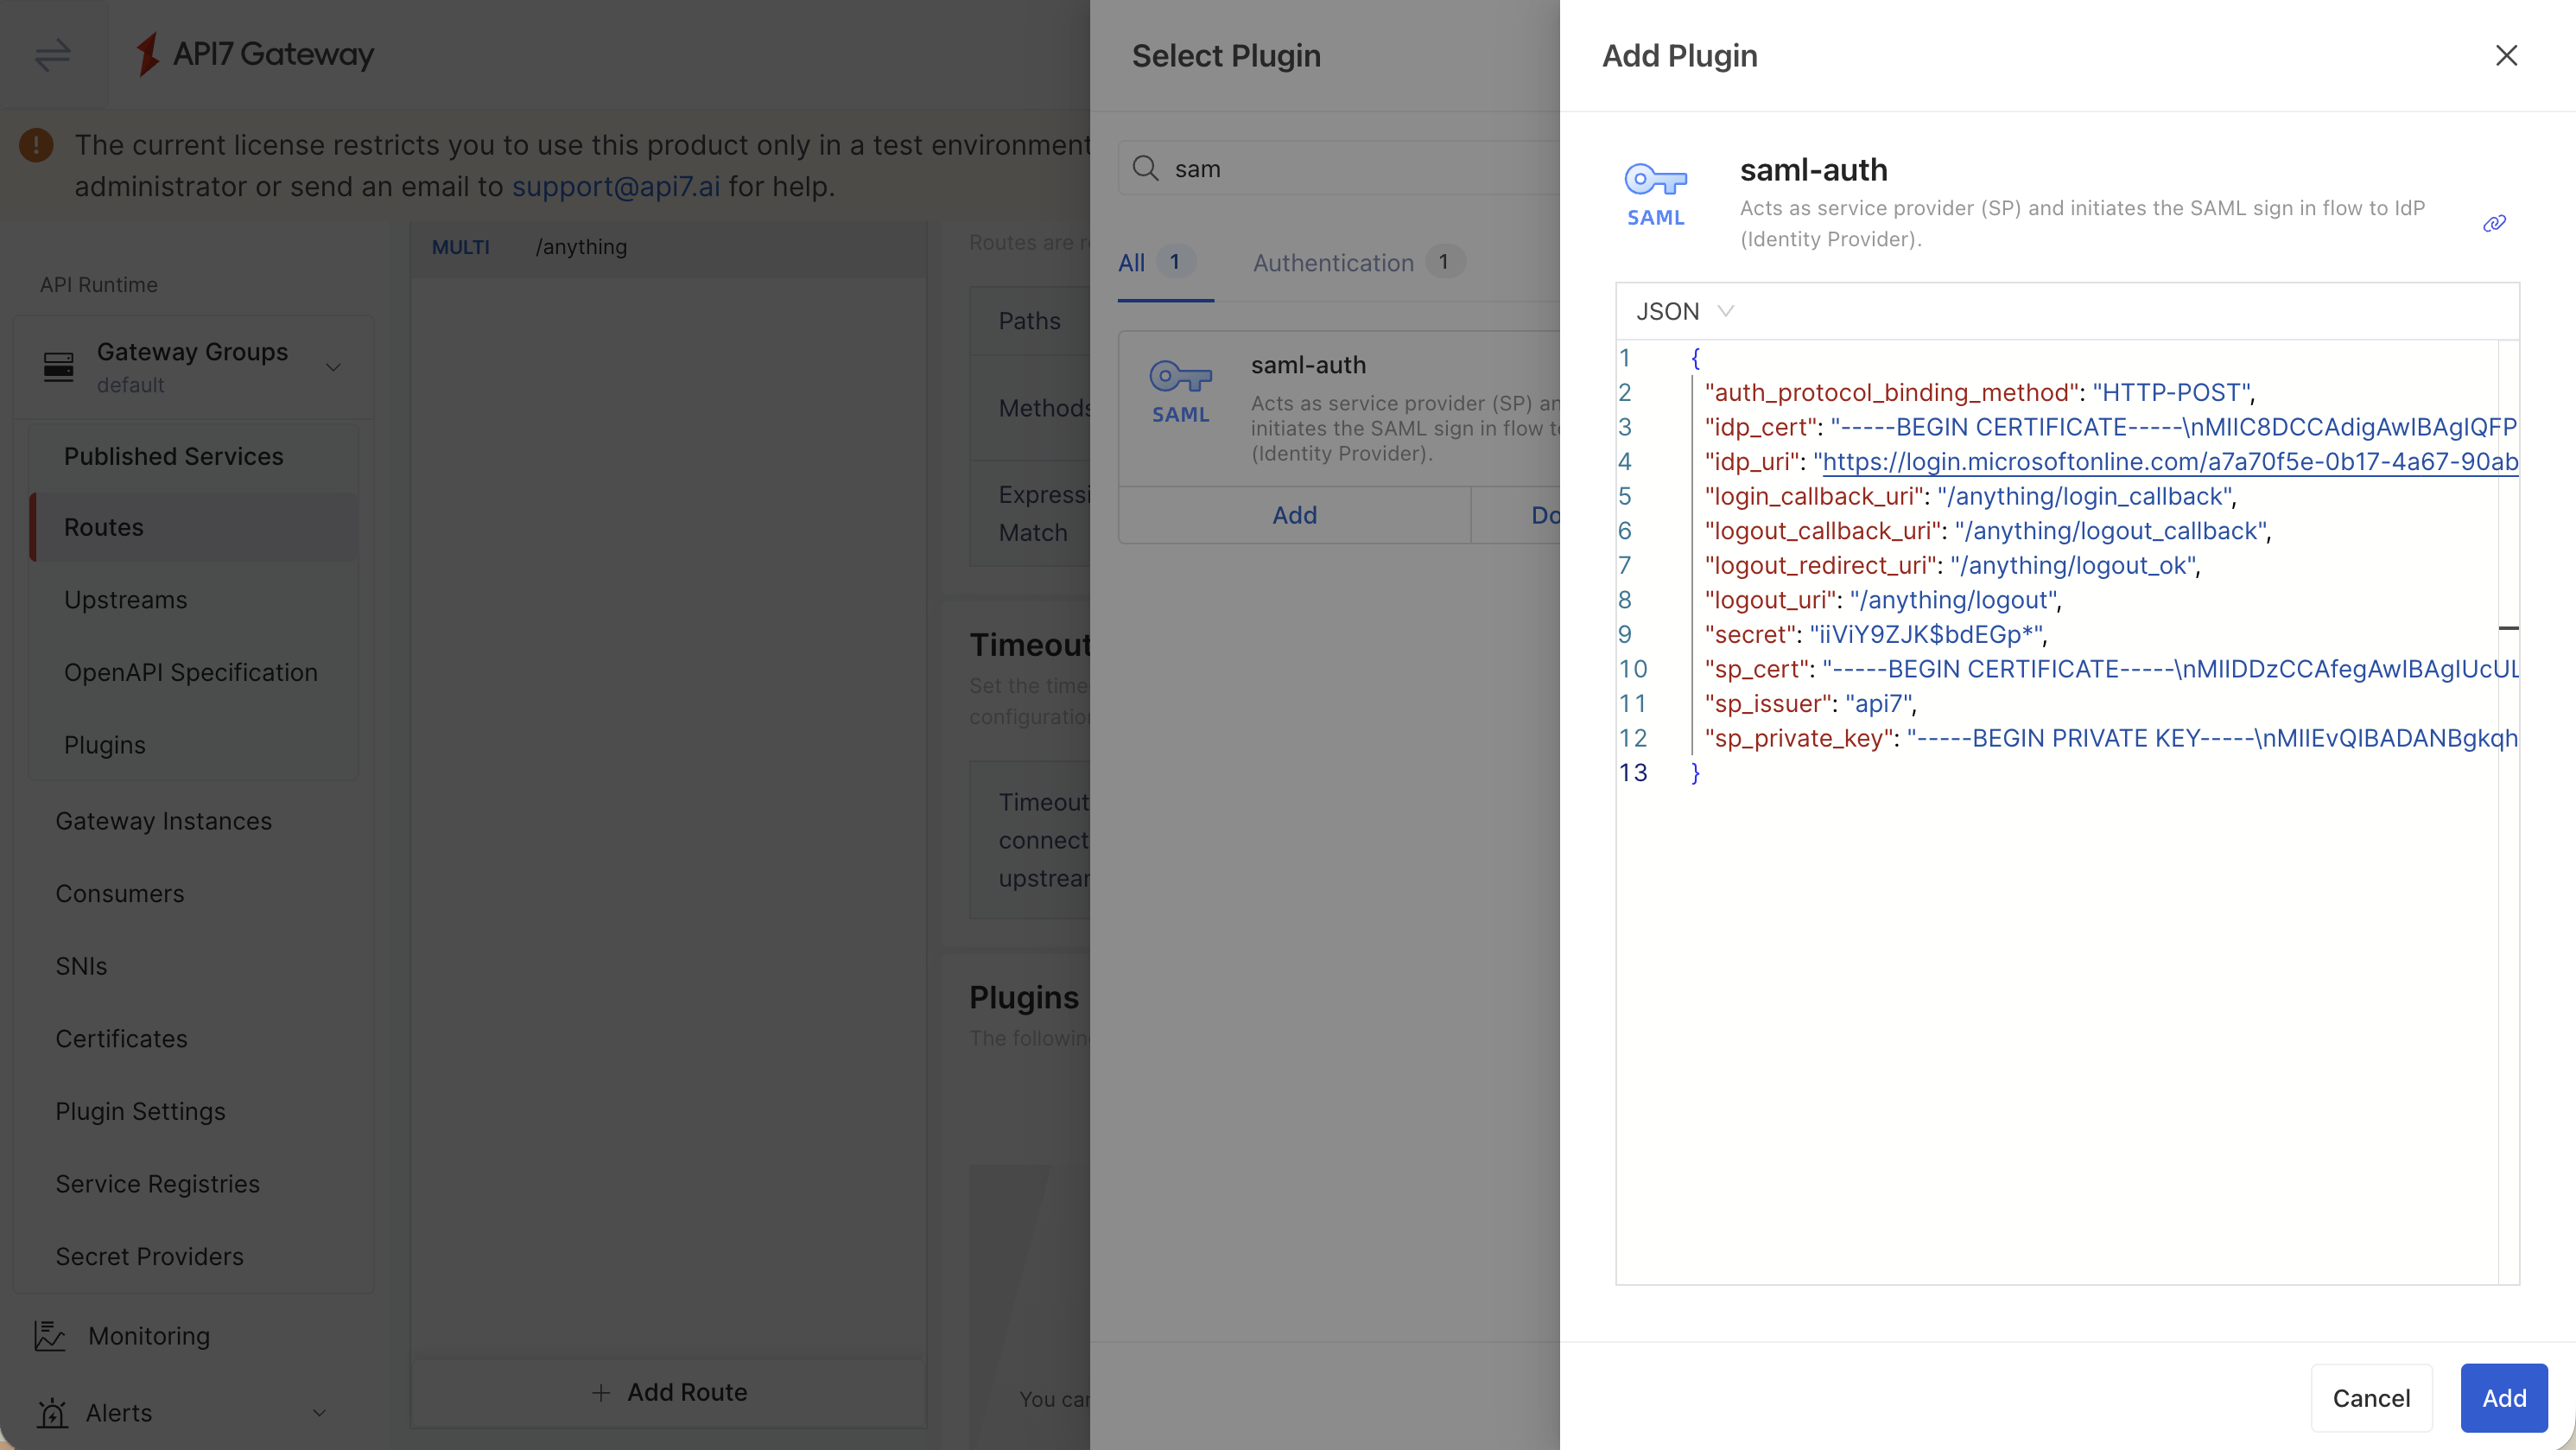2576x1450 pixels.
Task: Click the product switcher arrows icon
Action: (52, 55)
